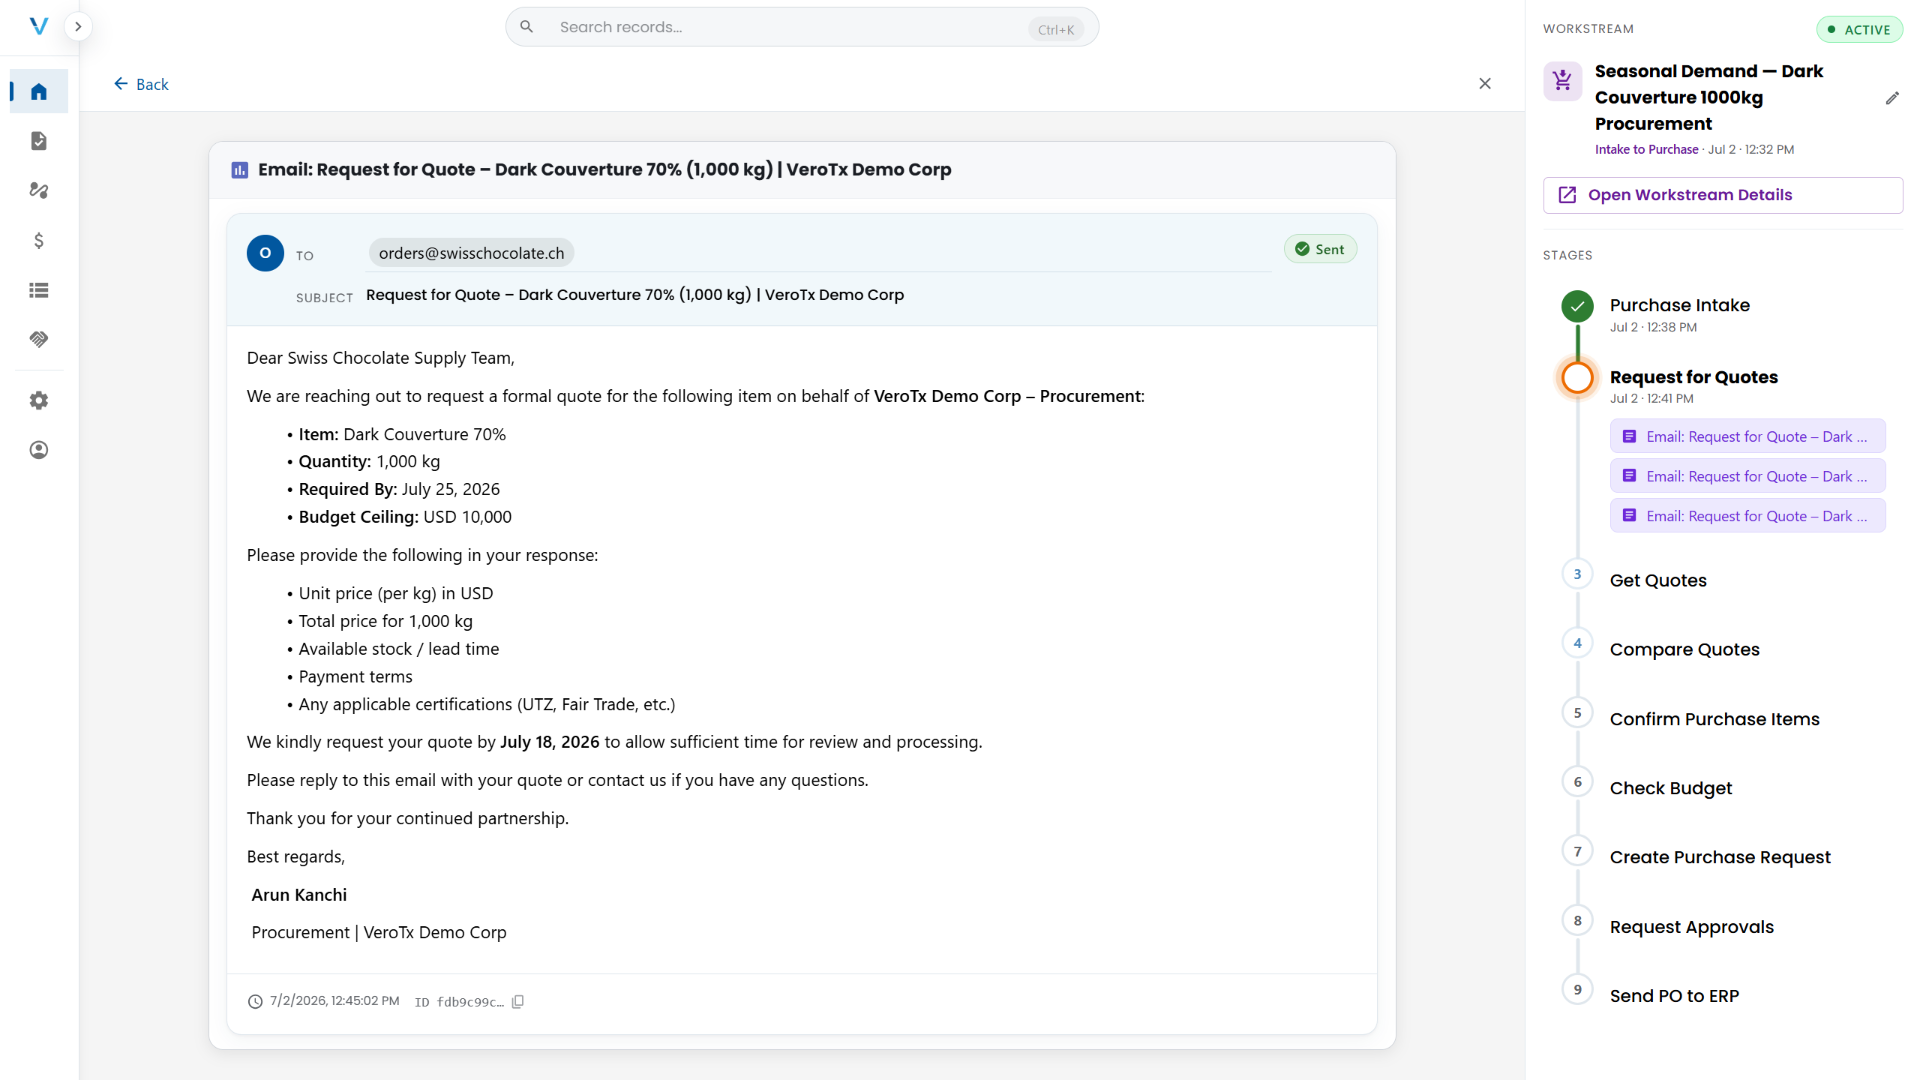Click the stage 9 number marker

1578,990
